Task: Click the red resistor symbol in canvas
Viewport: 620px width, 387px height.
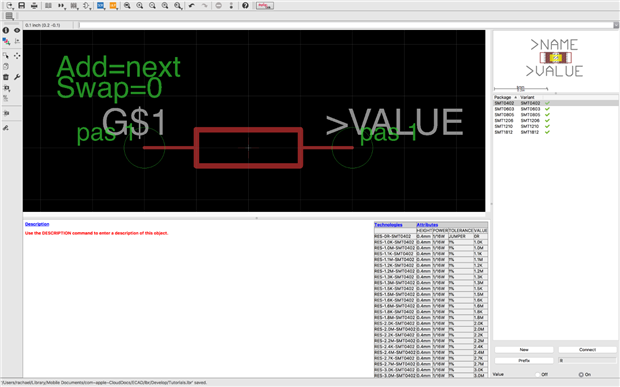Action: [248, 147]
